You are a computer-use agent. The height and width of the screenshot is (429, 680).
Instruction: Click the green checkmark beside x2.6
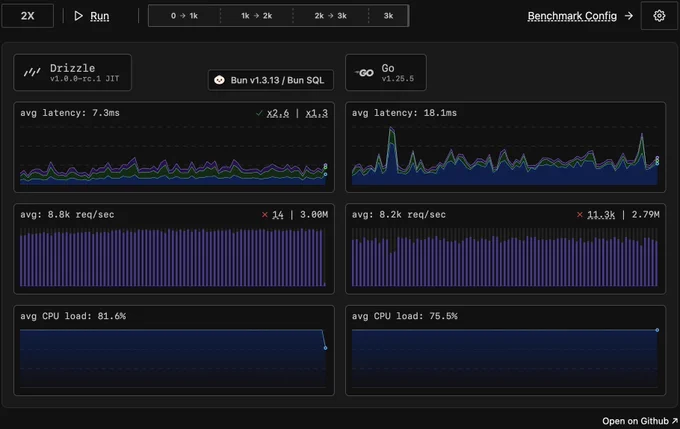(x=259, y=113)
